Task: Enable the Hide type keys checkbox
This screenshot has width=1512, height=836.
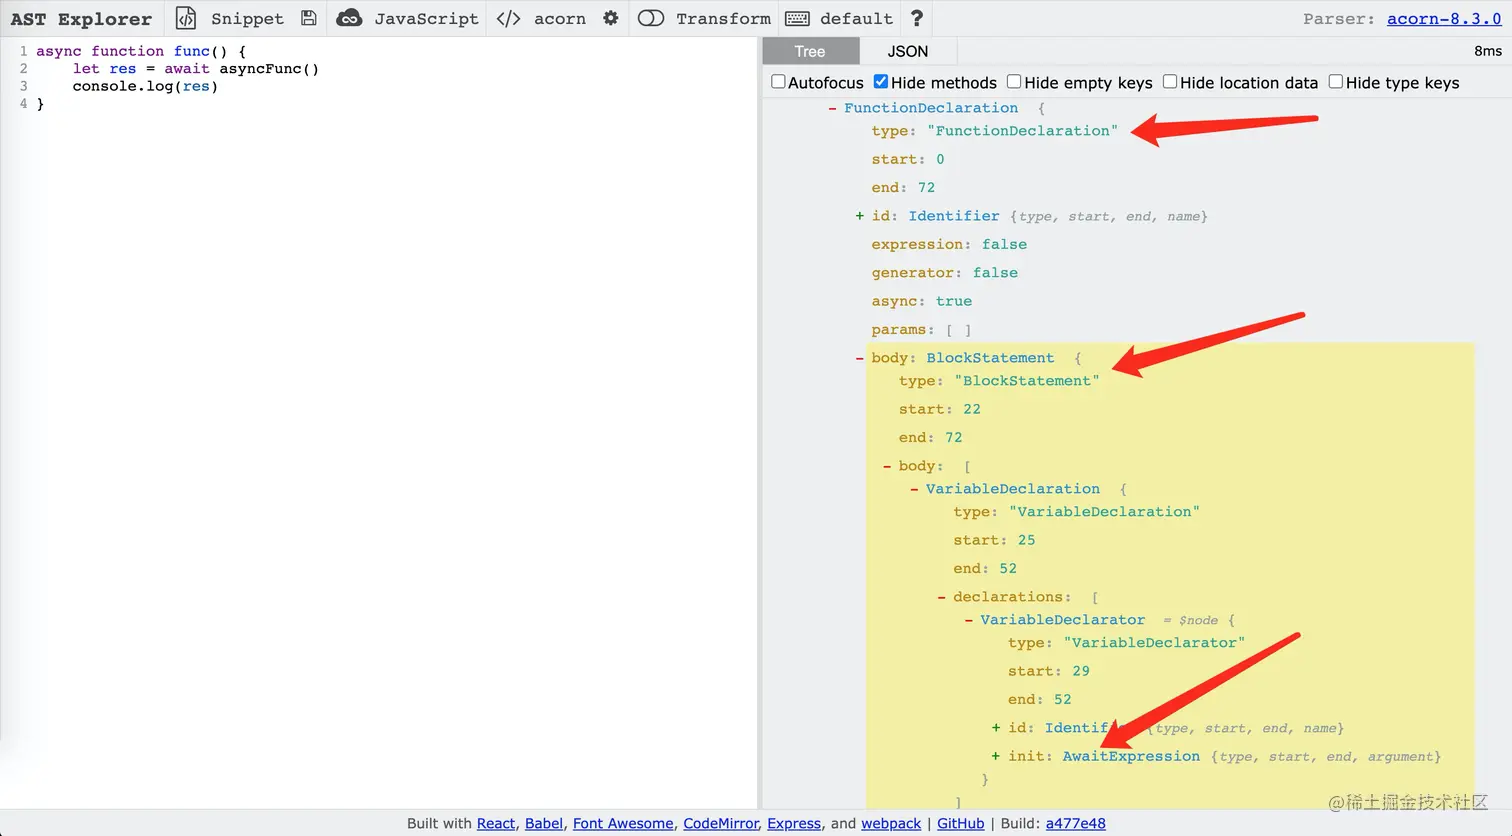Action: tap(1336, 82)
